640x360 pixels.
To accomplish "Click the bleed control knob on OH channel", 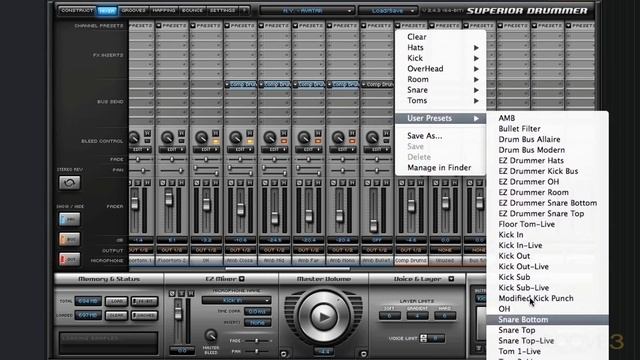I will pos(201,138).
